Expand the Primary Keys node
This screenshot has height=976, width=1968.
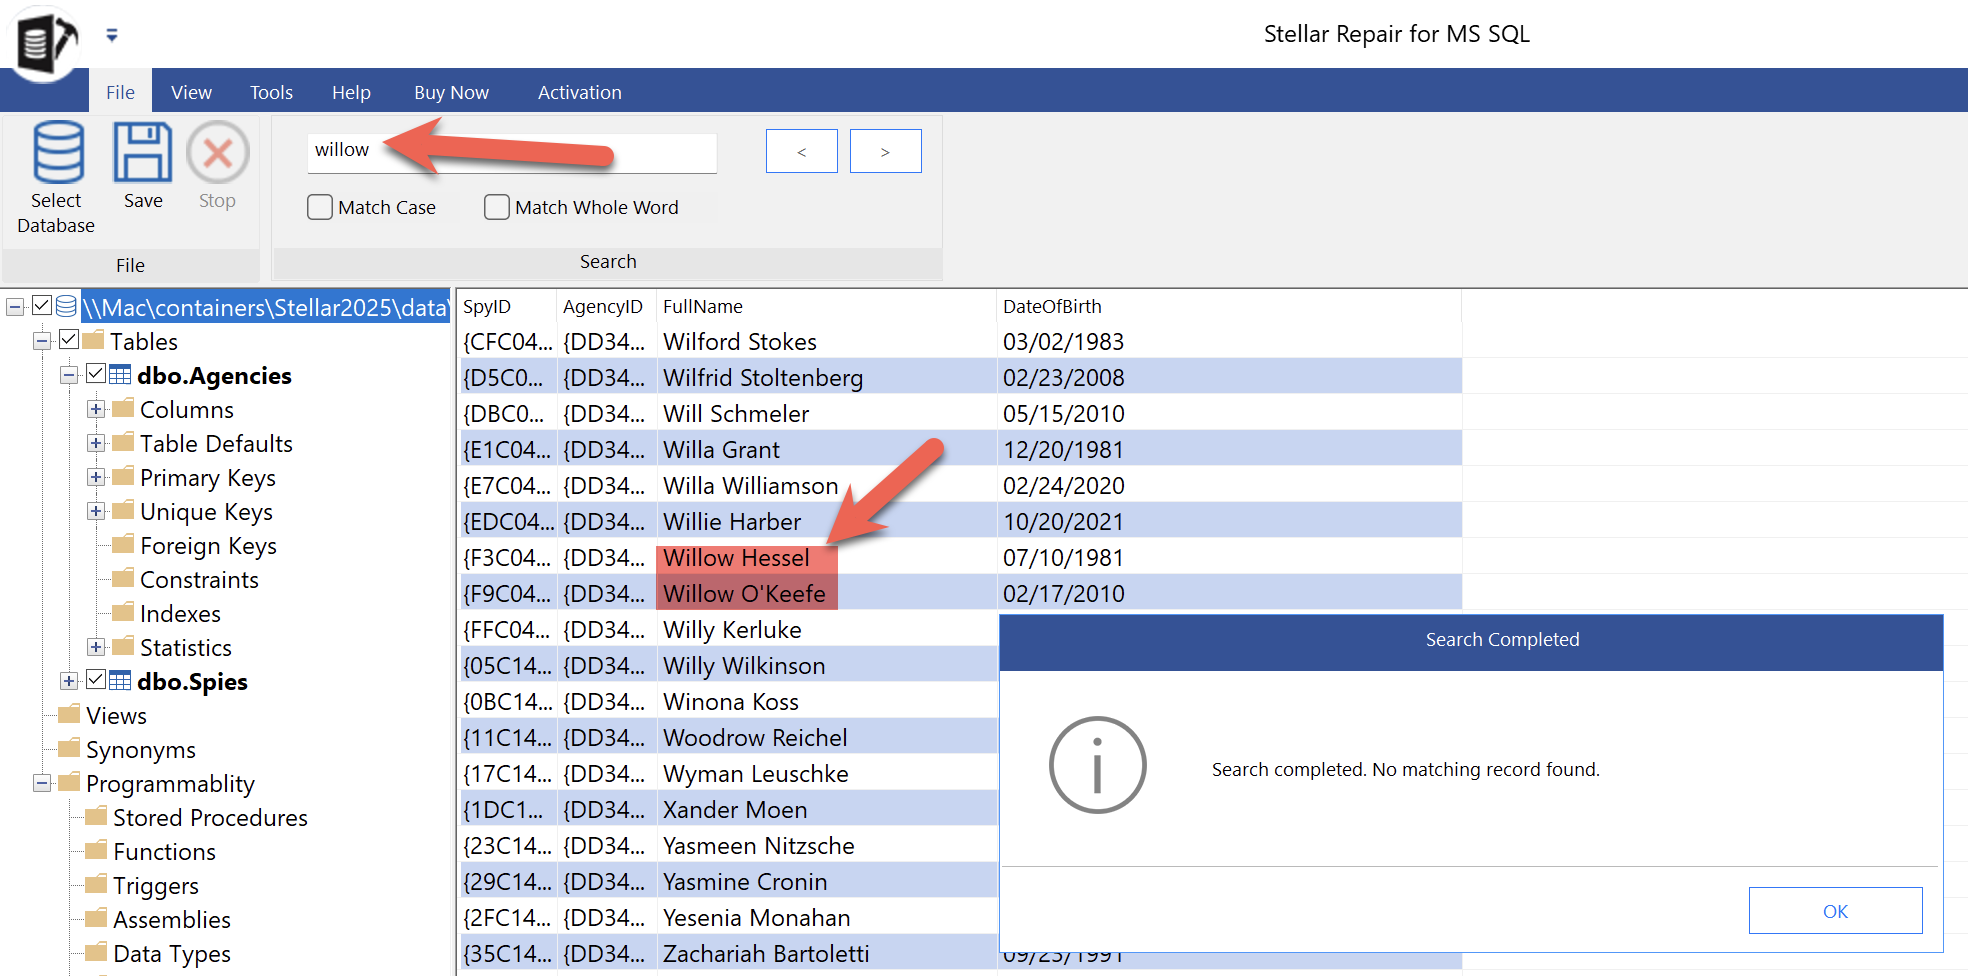[x=96, y=477]
